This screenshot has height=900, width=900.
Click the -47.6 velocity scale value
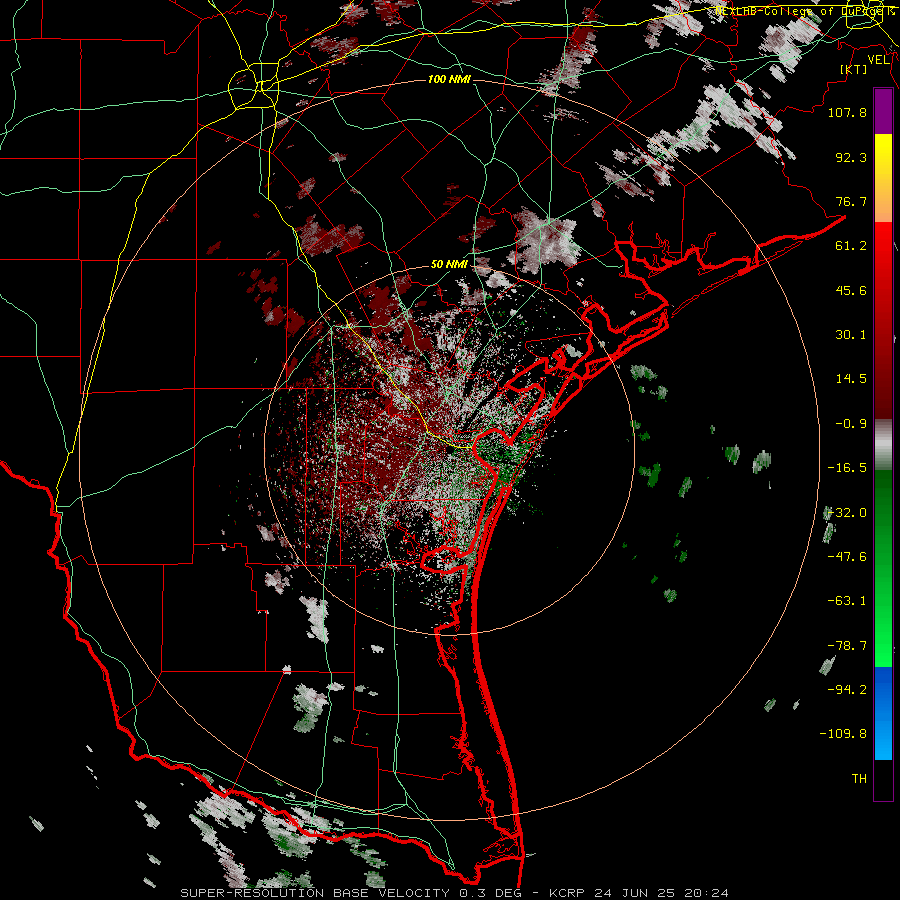tap(847, 557)
